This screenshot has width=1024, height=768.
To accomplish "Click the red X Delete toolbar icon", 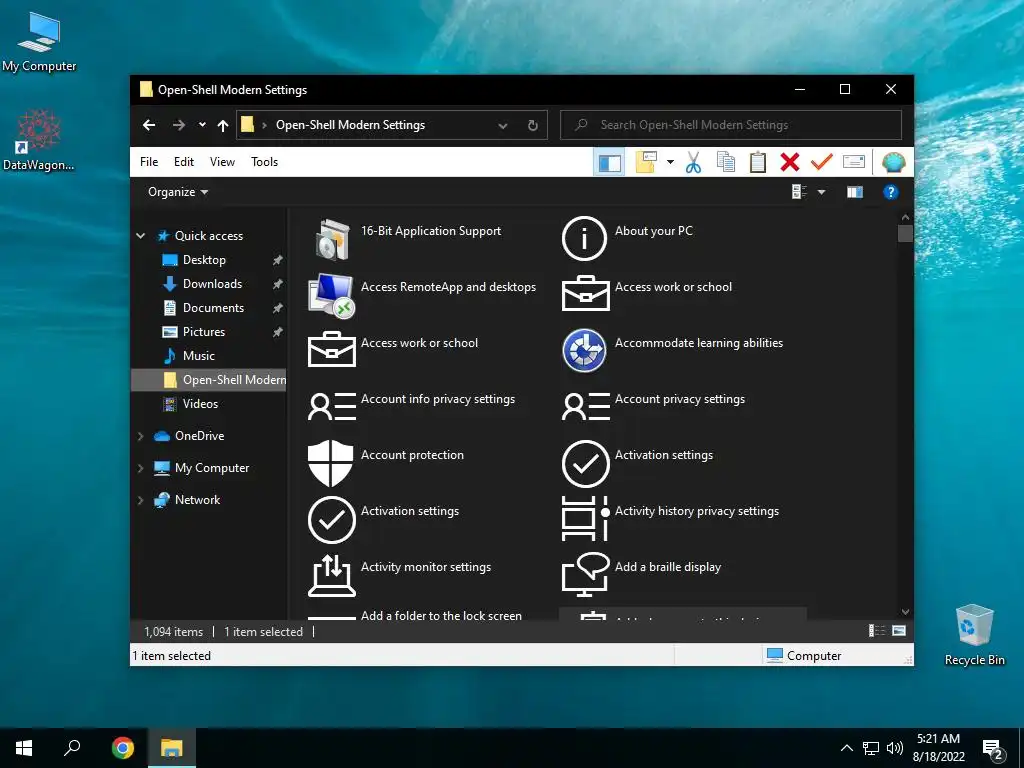I will (x=790, y=162).
